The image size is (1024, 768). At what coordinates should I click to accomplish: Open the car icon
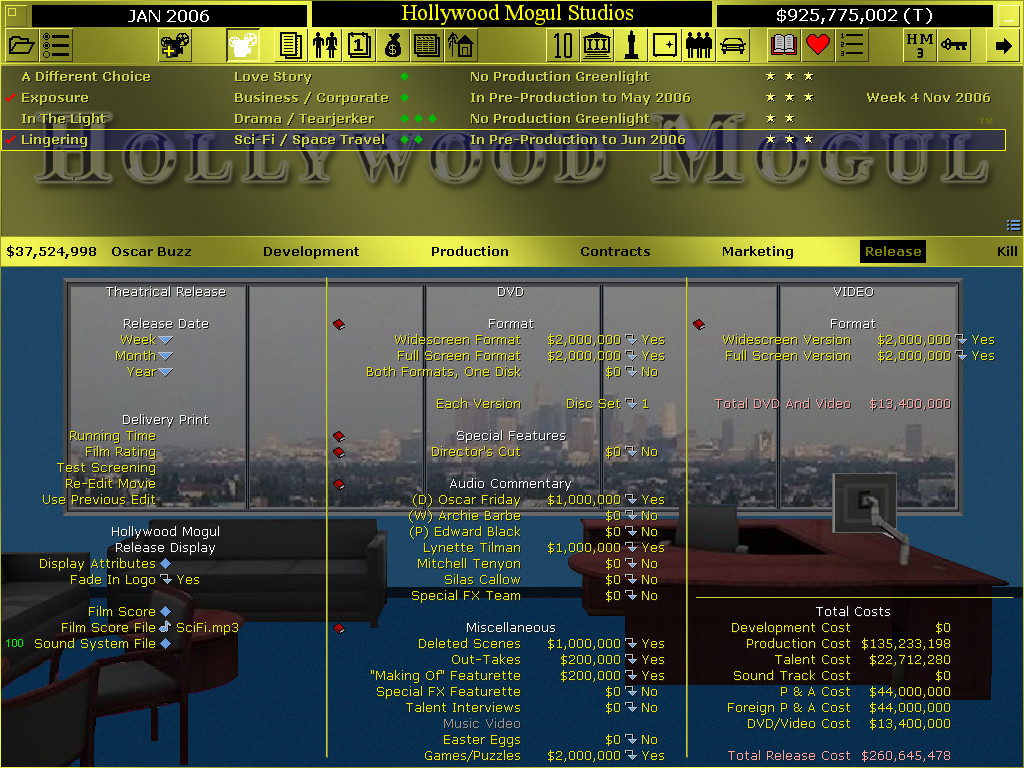[733, 45]
